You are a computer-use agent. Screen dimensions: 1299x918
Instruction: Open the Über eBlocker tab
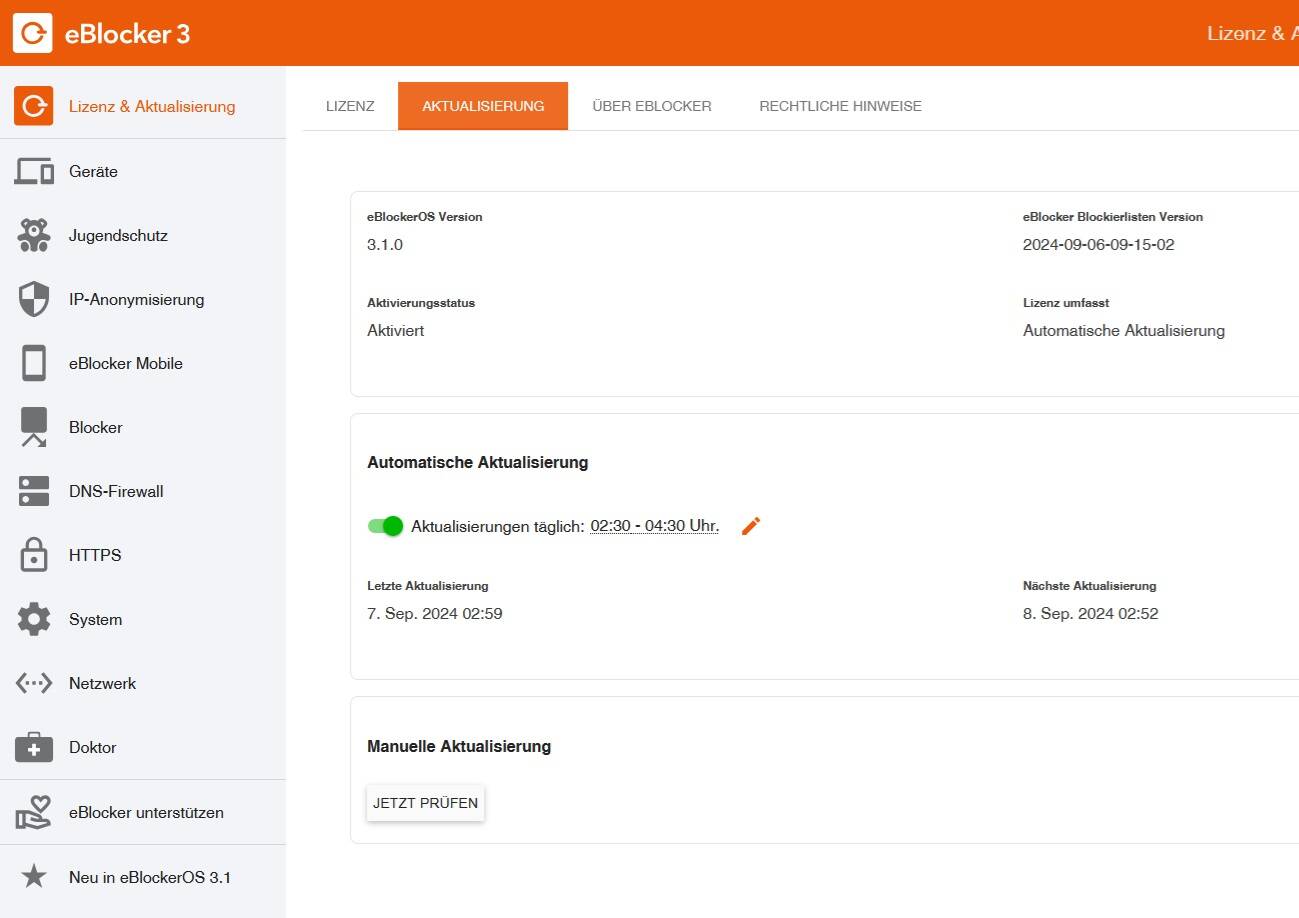point(652,106)
